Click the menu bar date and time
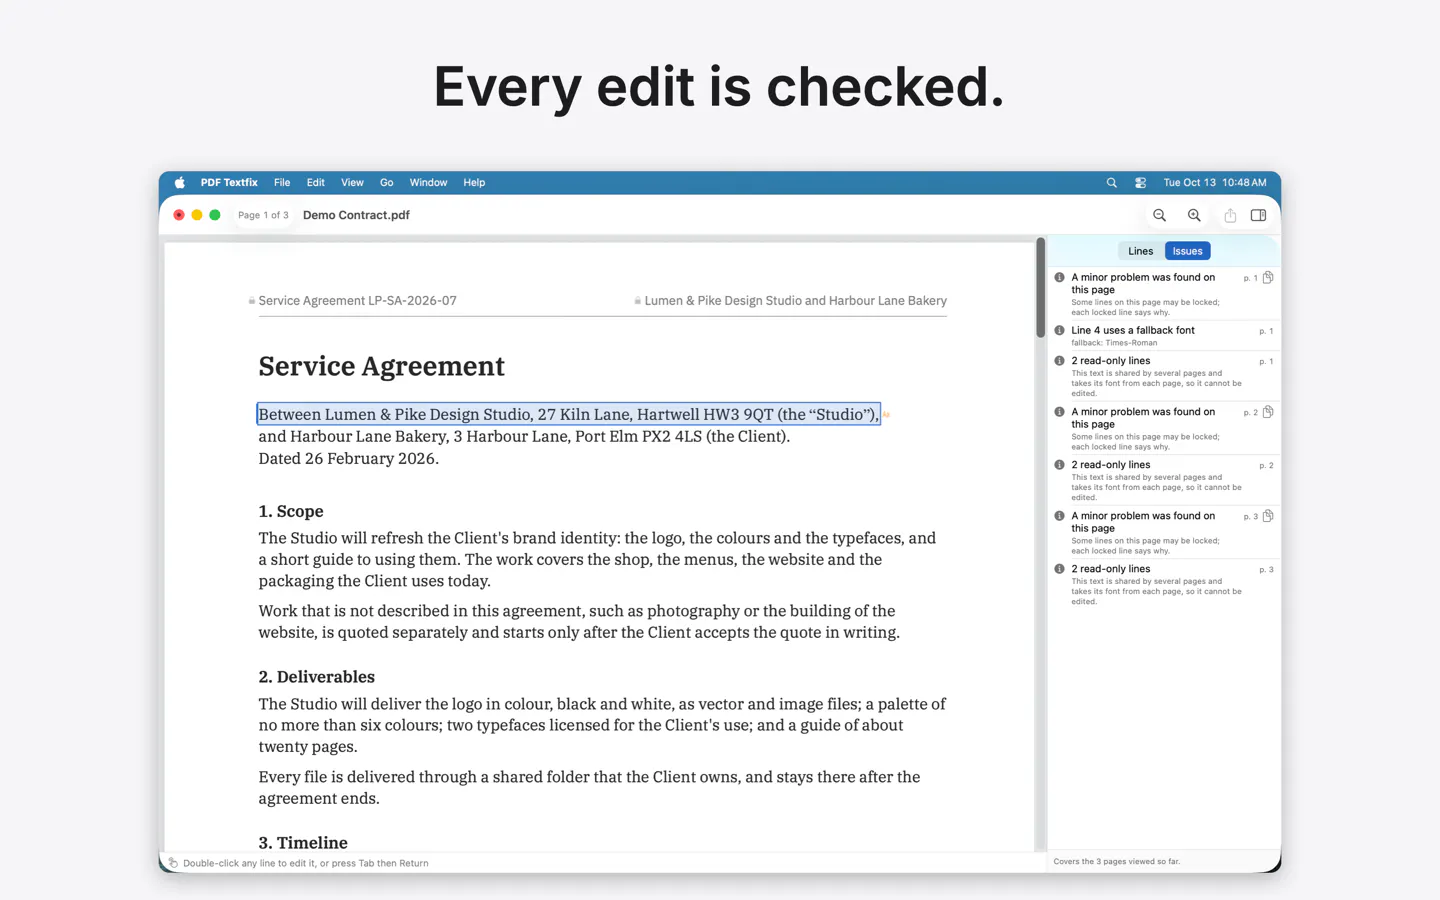Image resolution: width=1440 pixels, height=900 pixels. click(1215, 183)
